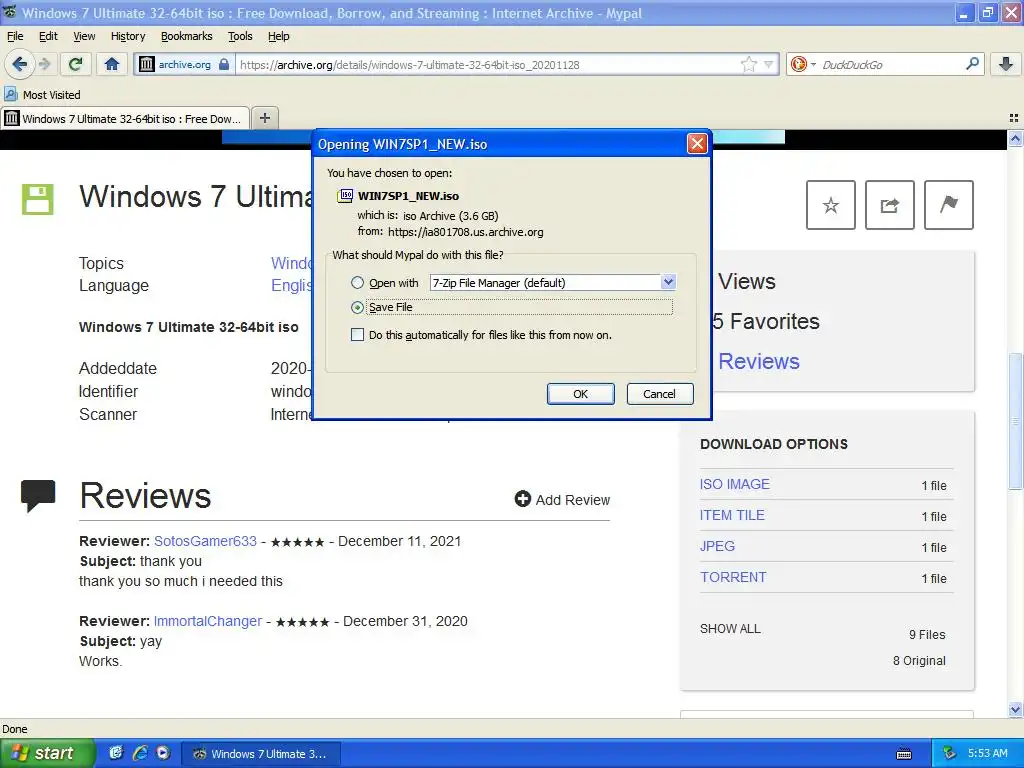1024x768 pixels.
Task: Click the 8 Original text
Action: click(919, 661)
